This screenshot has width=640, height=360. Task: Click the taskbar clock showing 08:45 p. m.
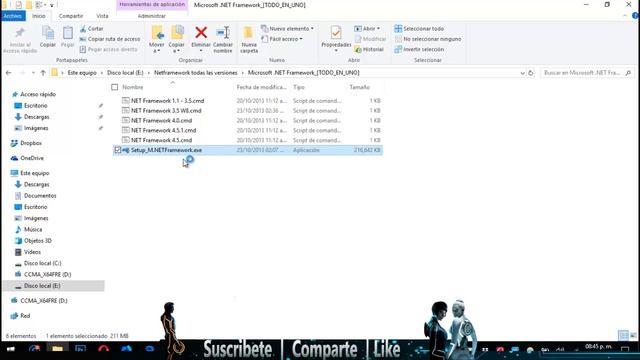pyautogui.click(x=599, y=347)
